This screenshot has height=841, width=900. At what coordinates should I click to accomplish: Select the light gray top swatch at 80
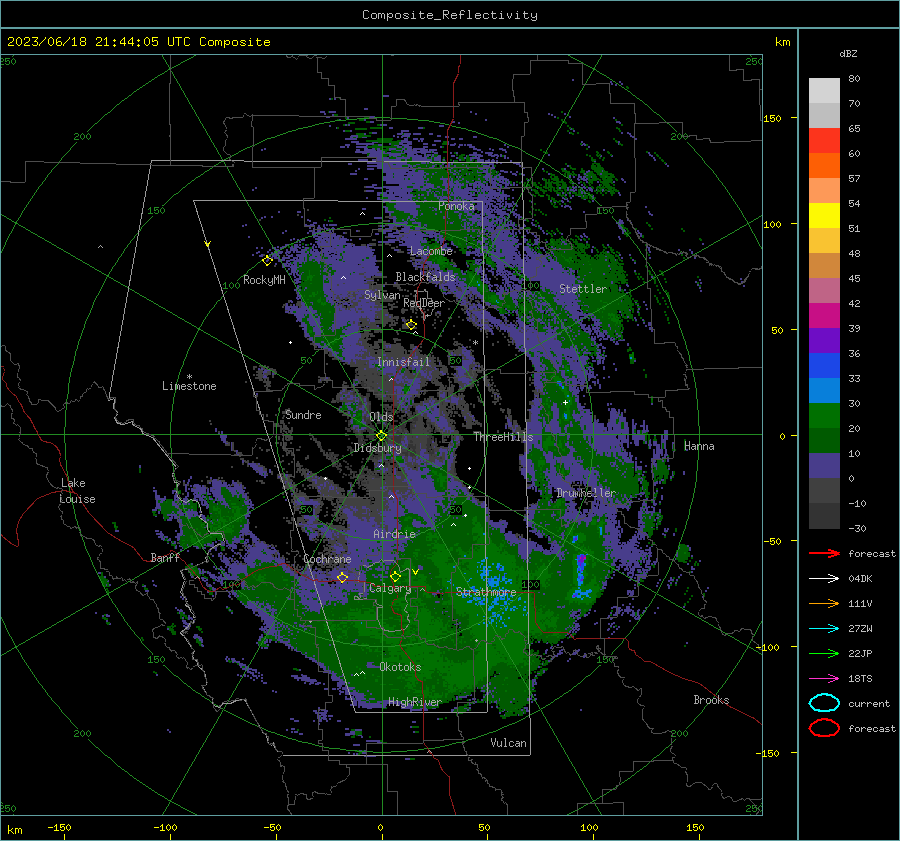[824, 91]
